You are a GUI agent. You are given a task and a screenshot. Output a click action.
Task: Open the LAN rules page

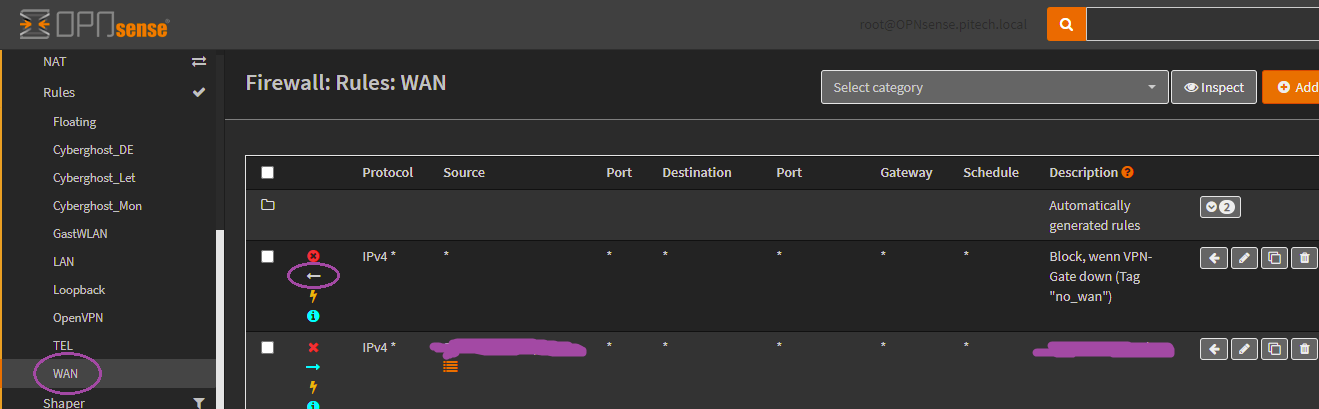[x=64, y=261]
